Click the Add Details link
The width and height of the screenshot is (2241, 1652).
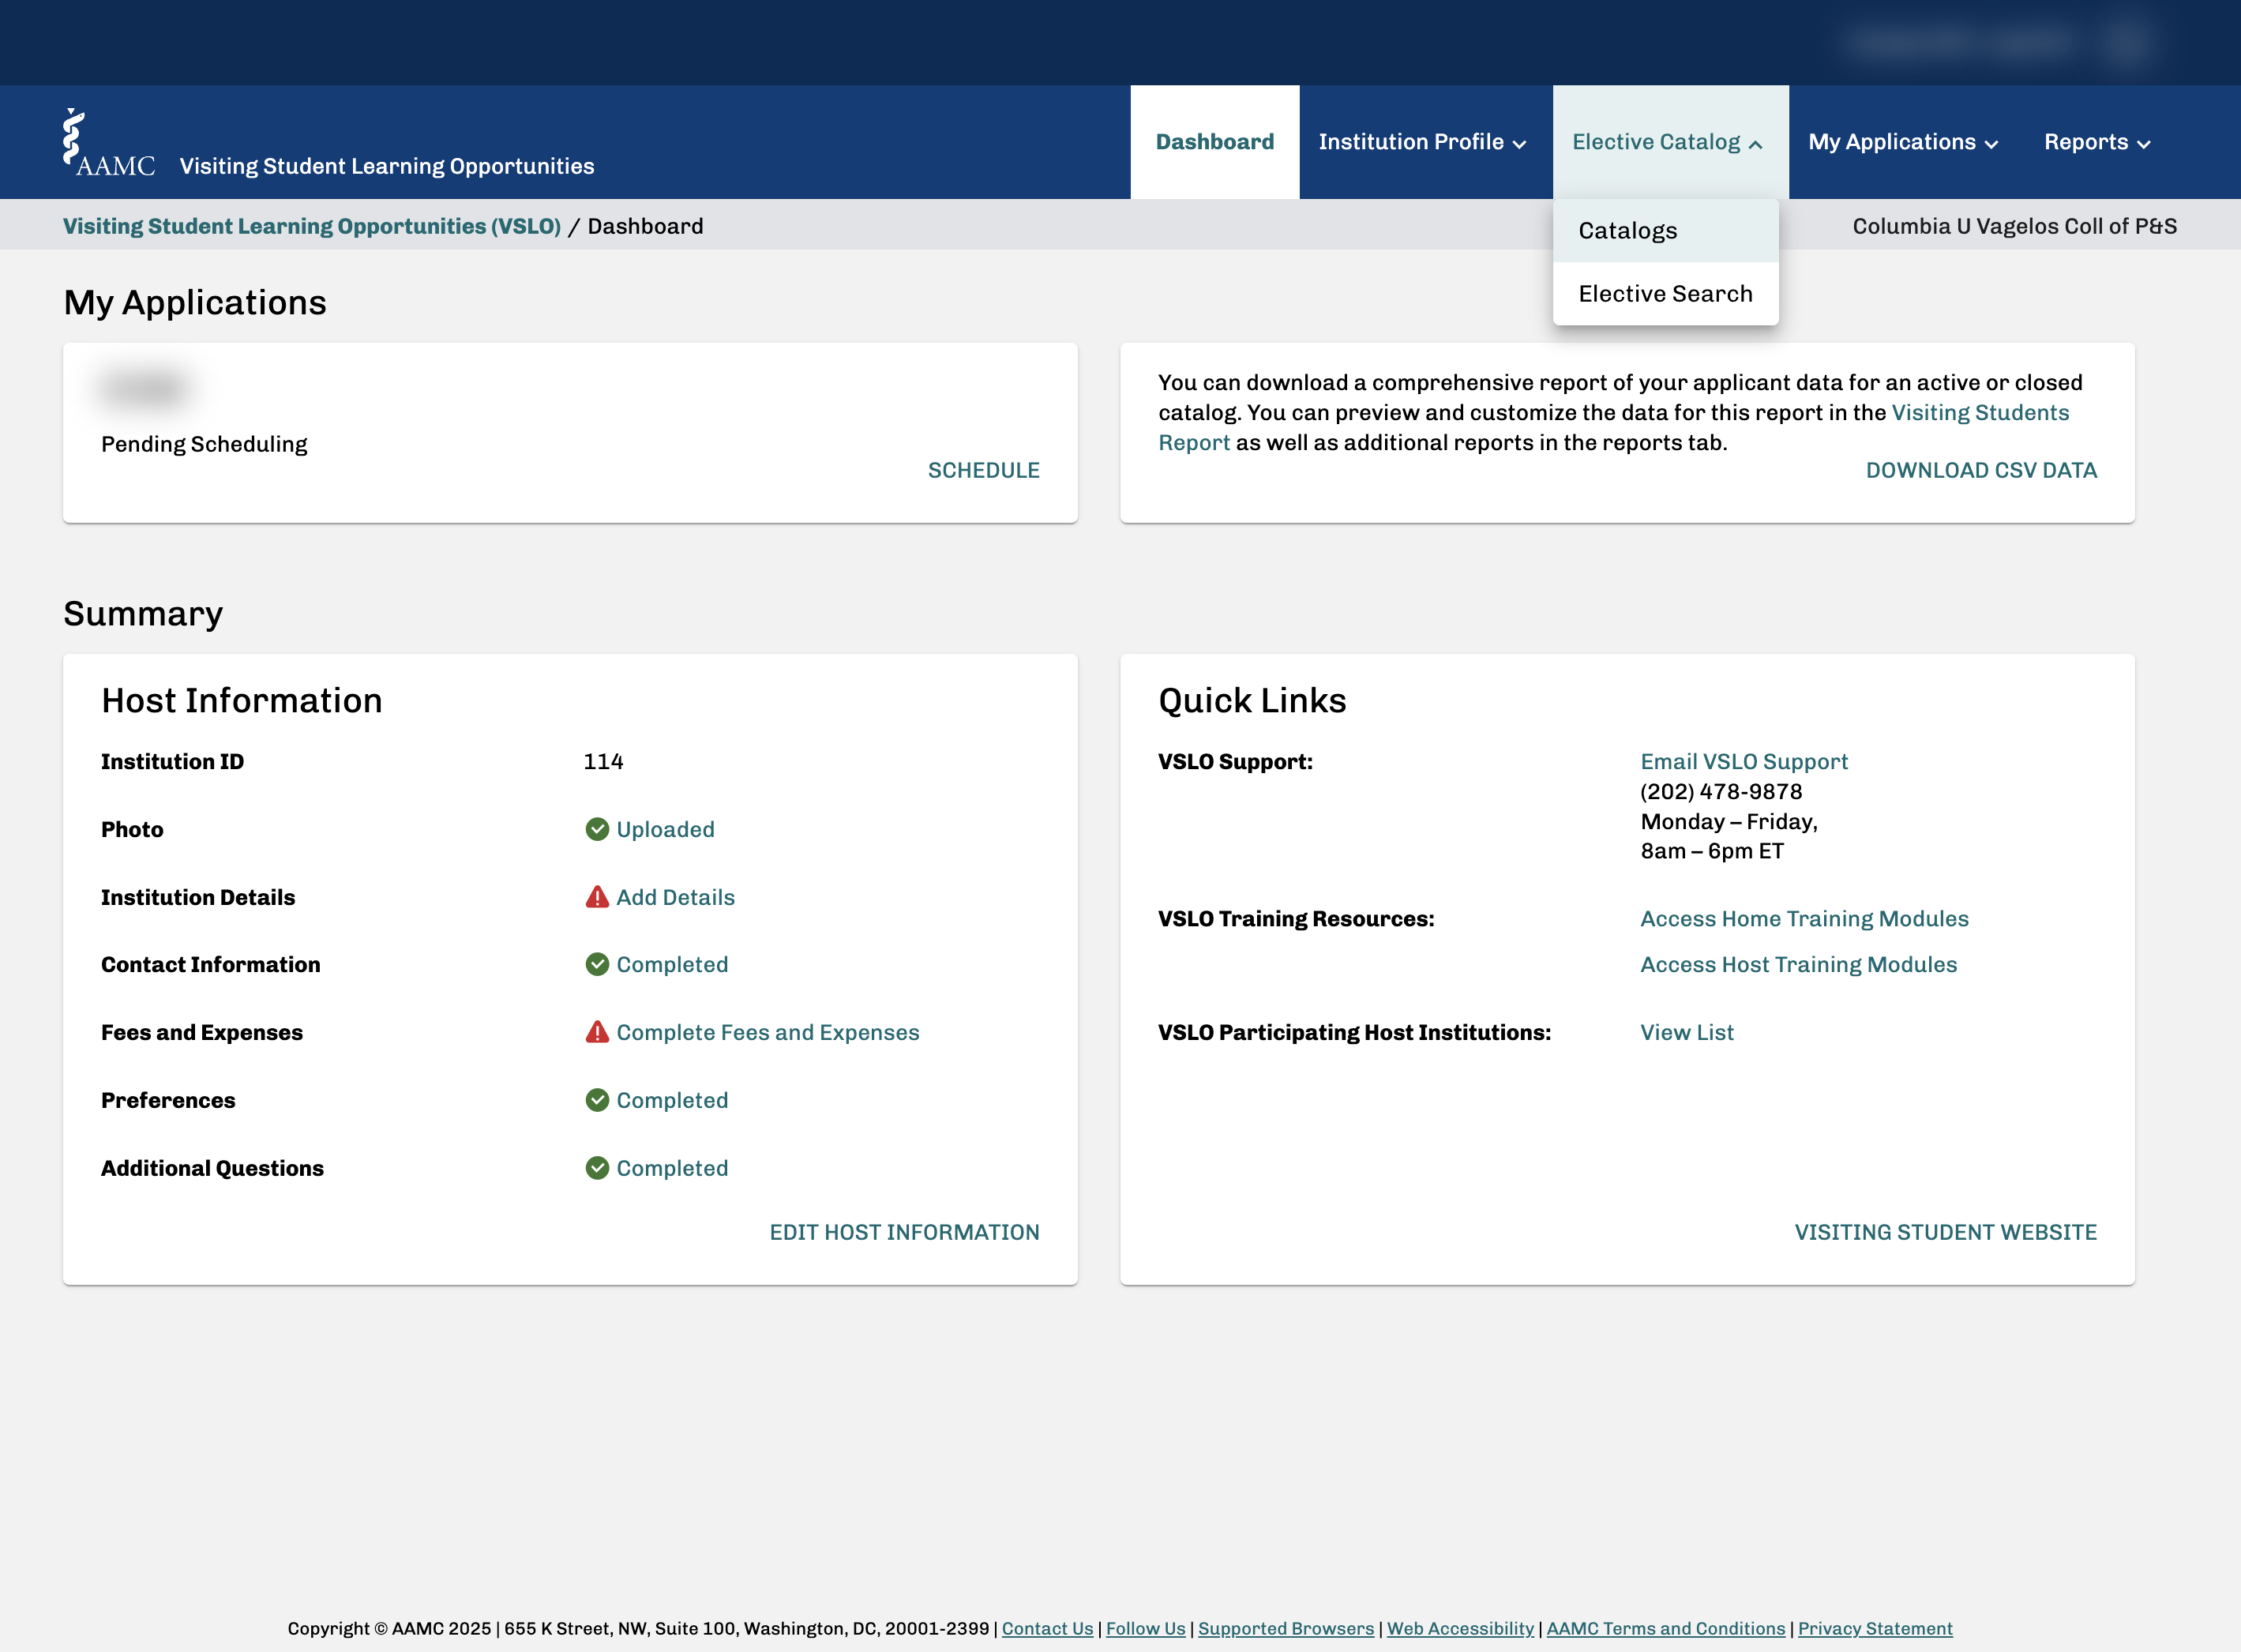pyautogui.click(x=675, y=898)
